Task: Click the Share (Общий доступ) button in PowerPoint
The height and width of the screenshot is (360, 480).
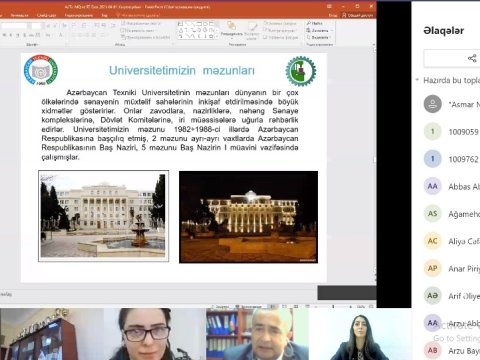Action: [x=358, y=15]
